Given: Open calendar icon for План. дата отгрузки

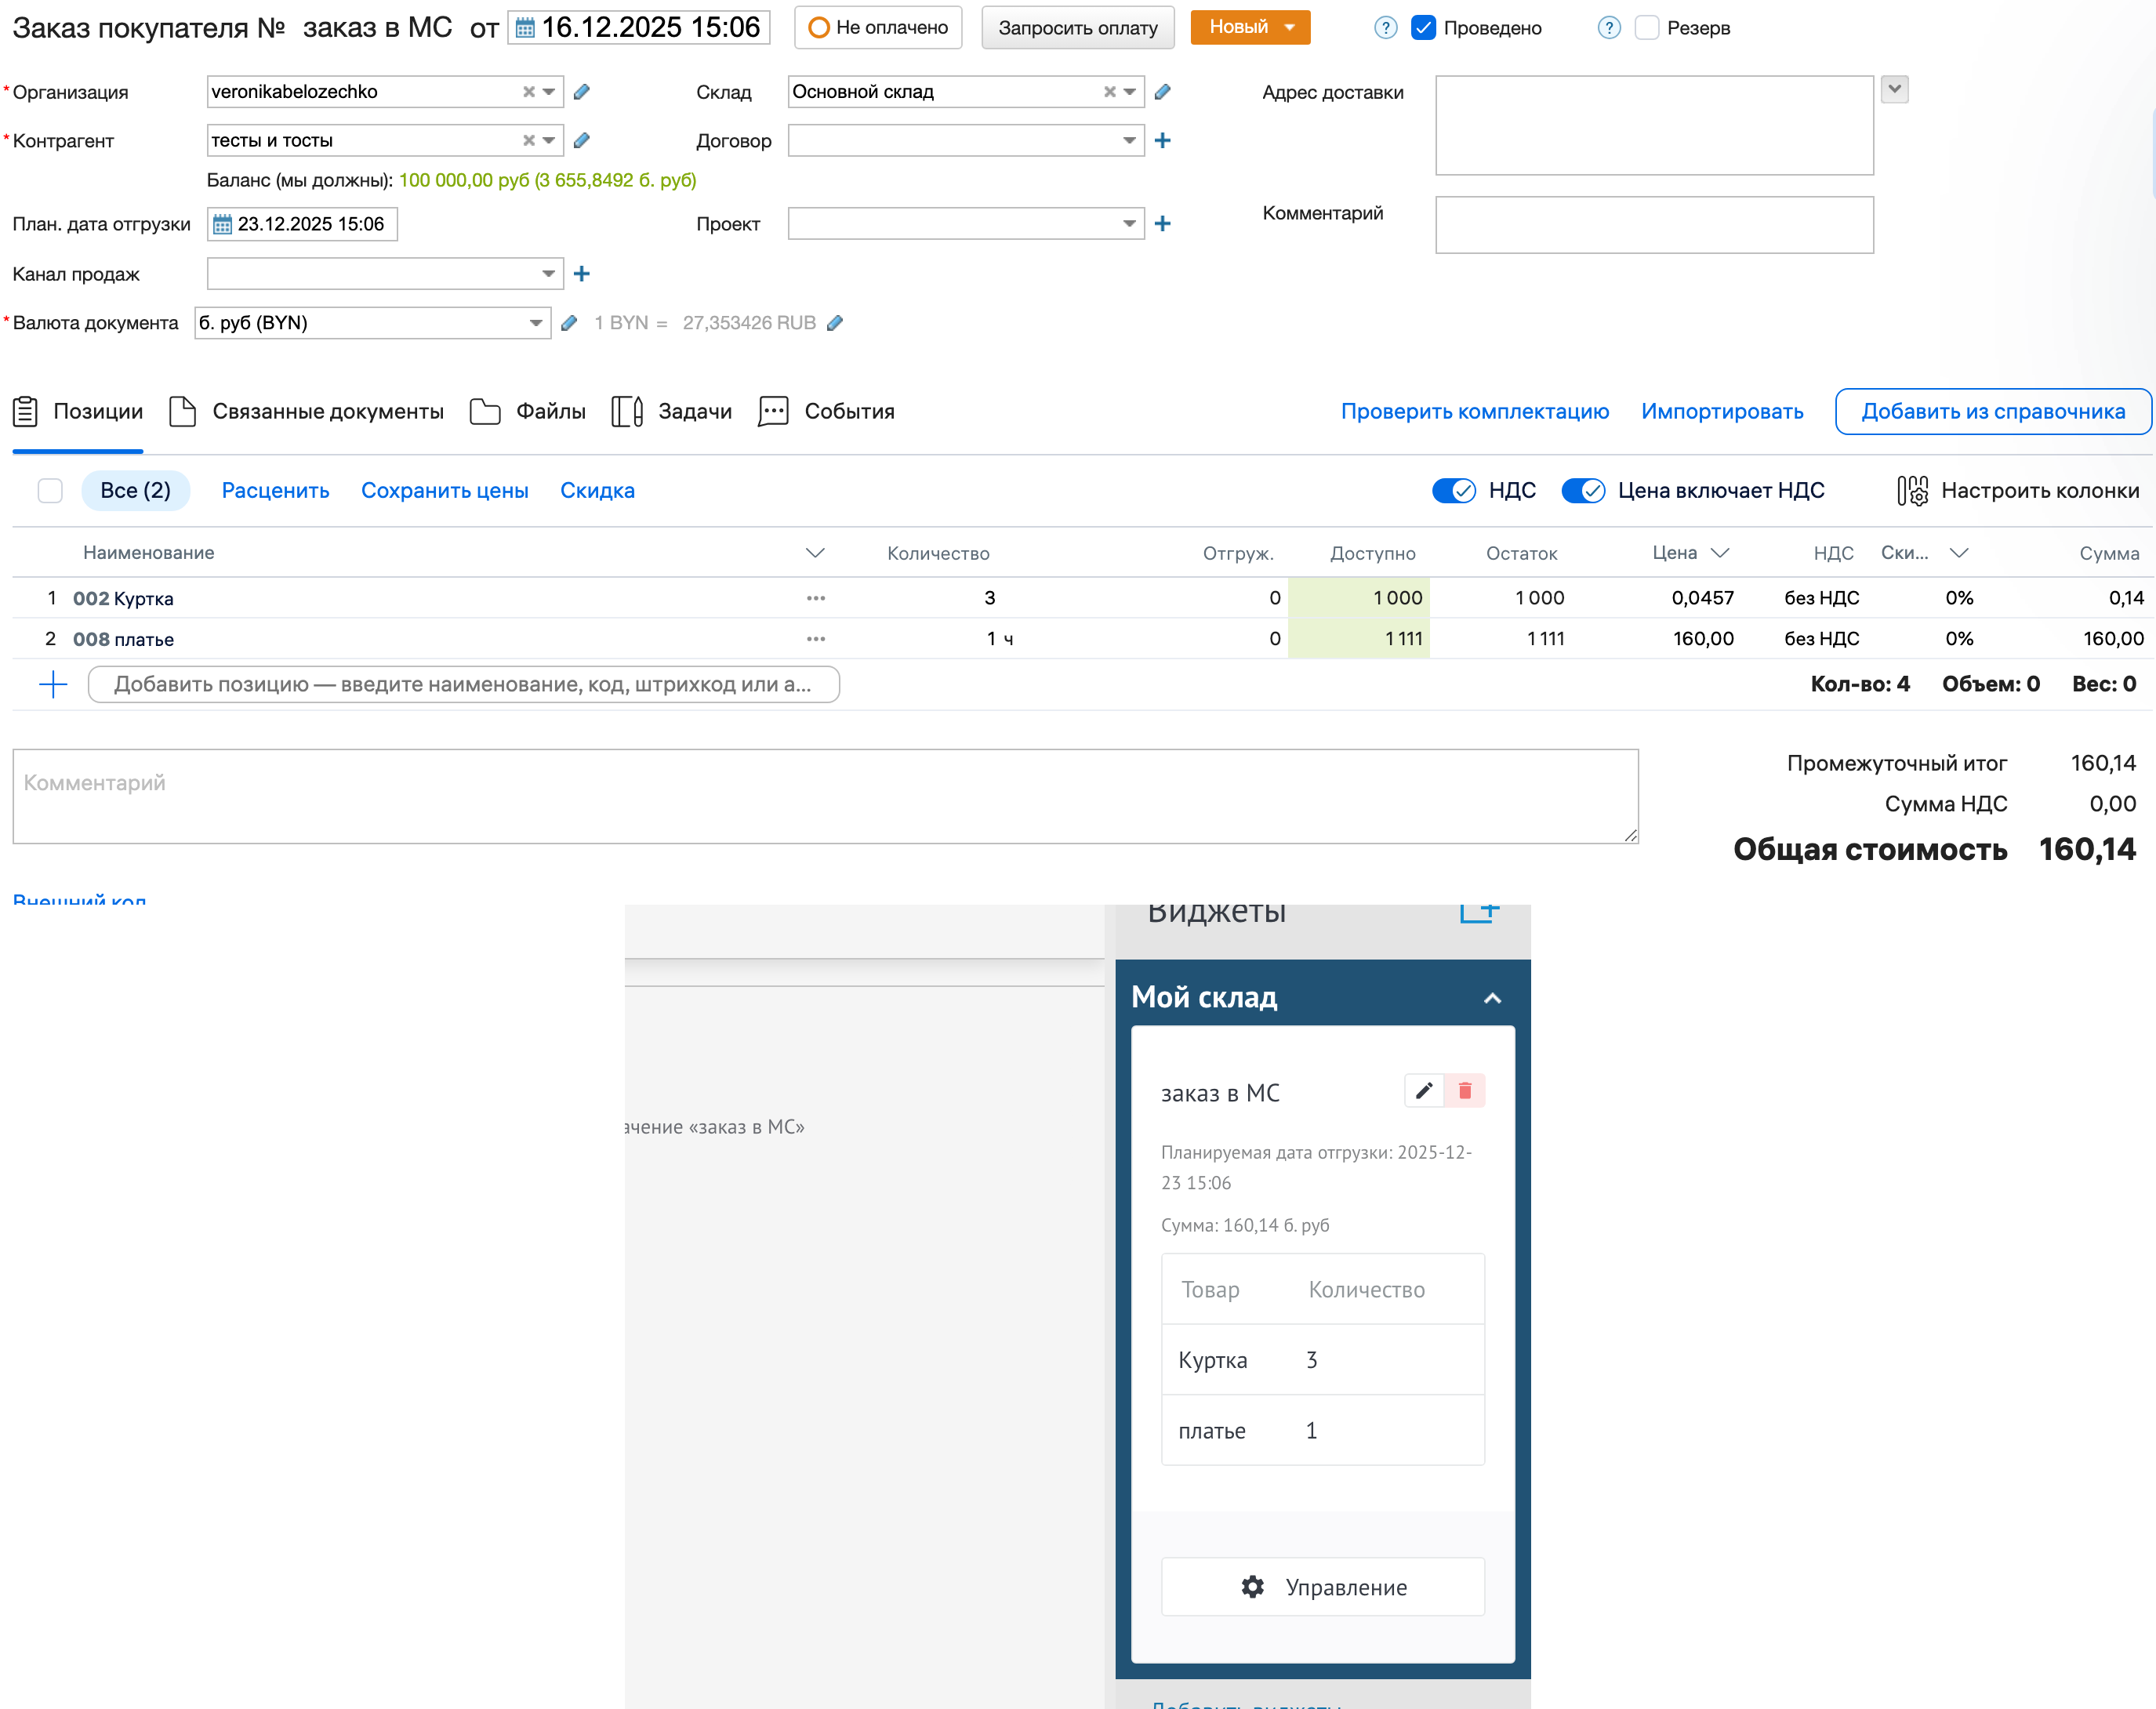Looking at the screenshot, I should pyautogui.click(x=222, y=224).
